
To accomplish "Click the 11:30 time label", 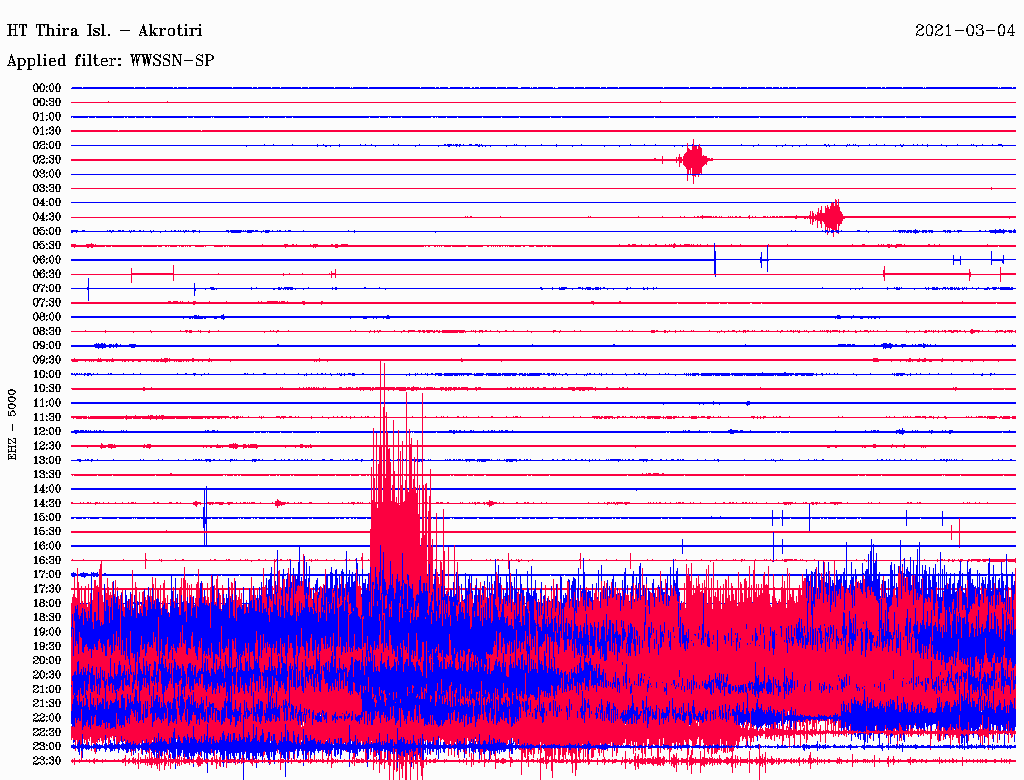I will click(47, 417).
